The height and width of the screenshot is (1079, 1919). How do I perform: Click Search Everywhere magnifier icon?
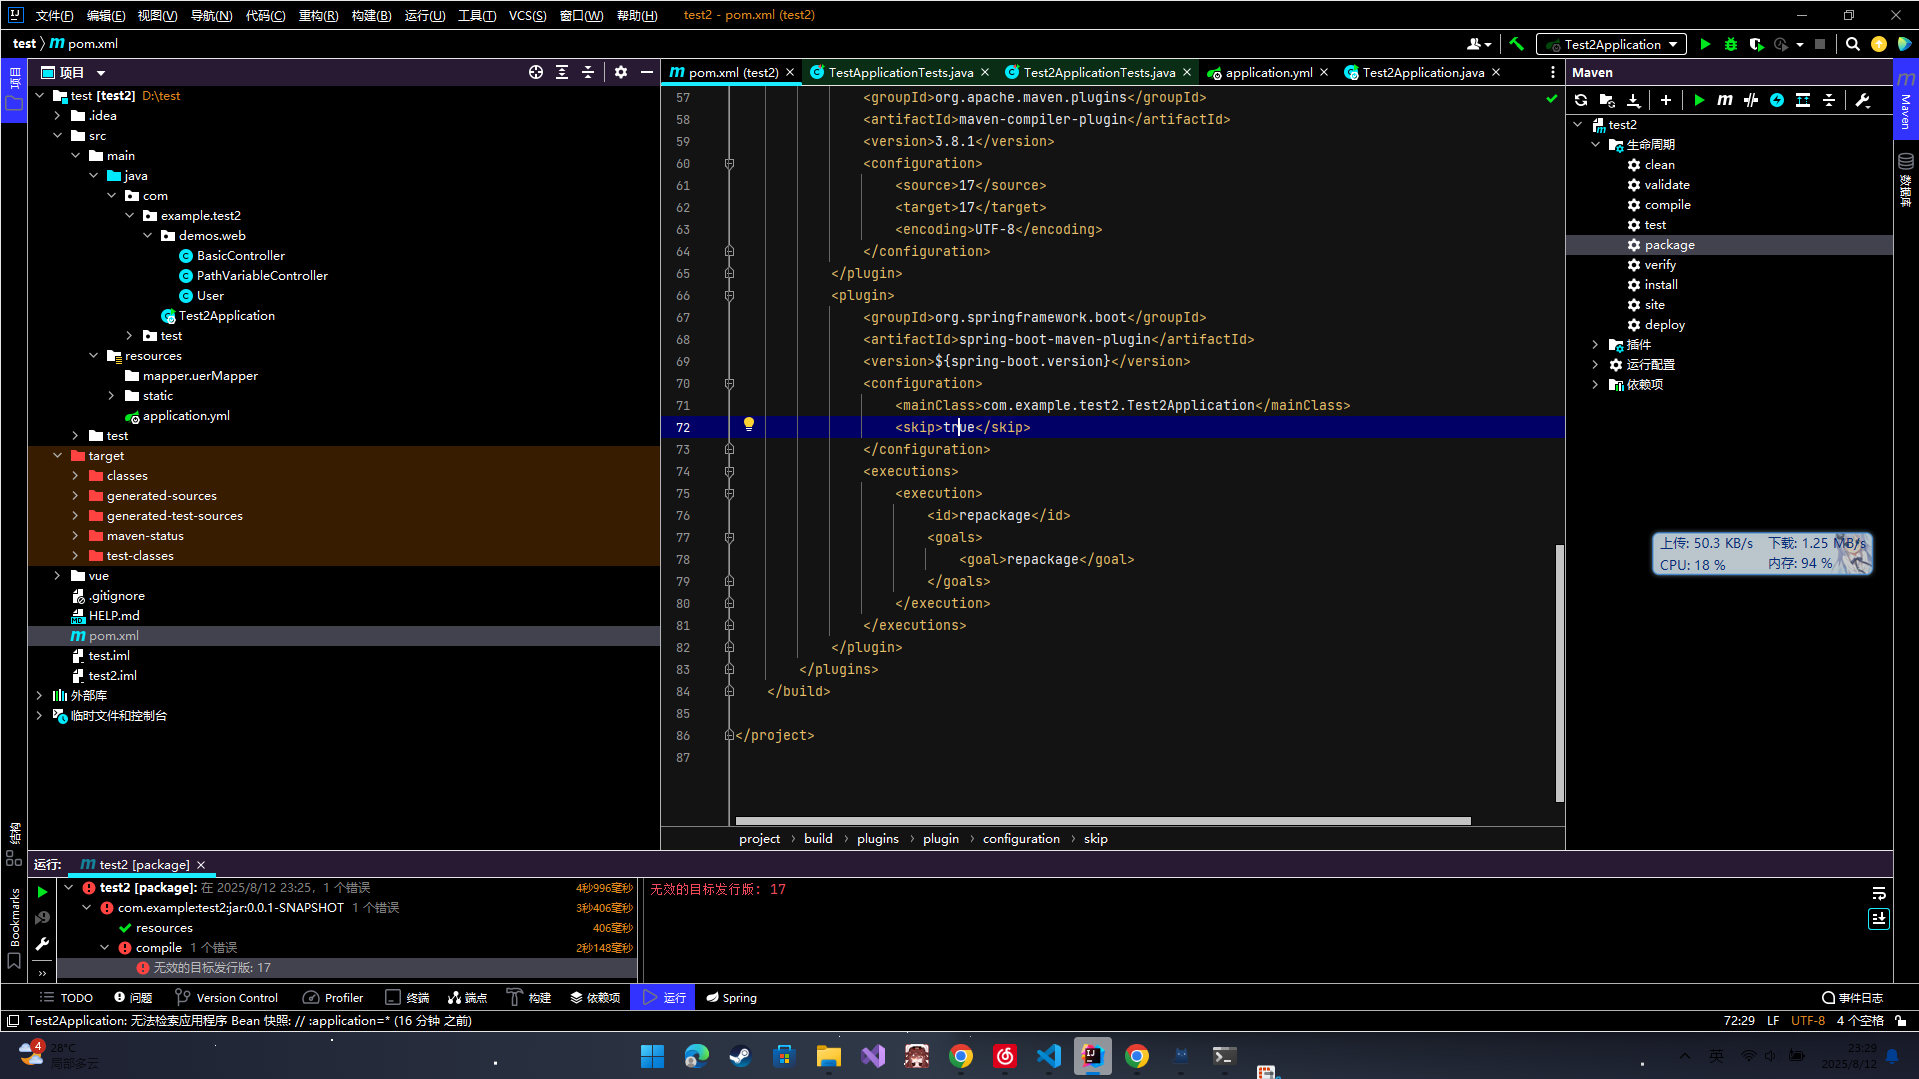1853,44
